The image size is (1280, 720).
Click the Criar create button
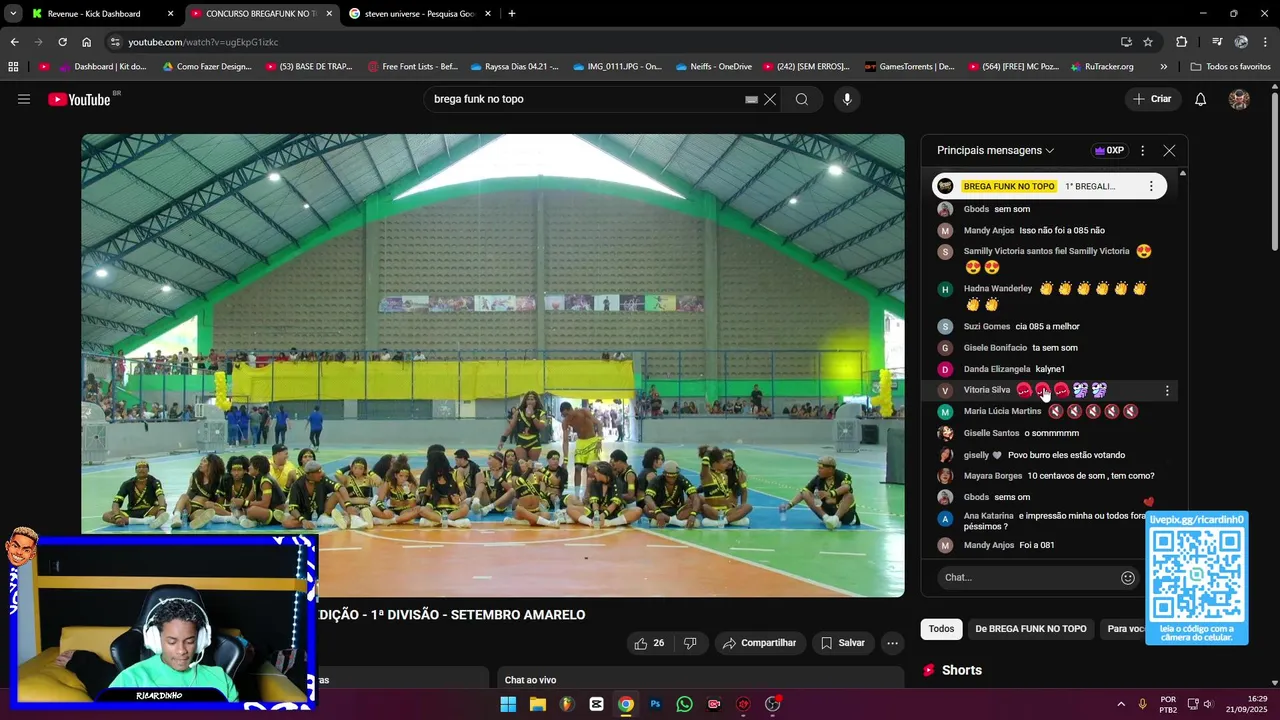pos(1151,99)
